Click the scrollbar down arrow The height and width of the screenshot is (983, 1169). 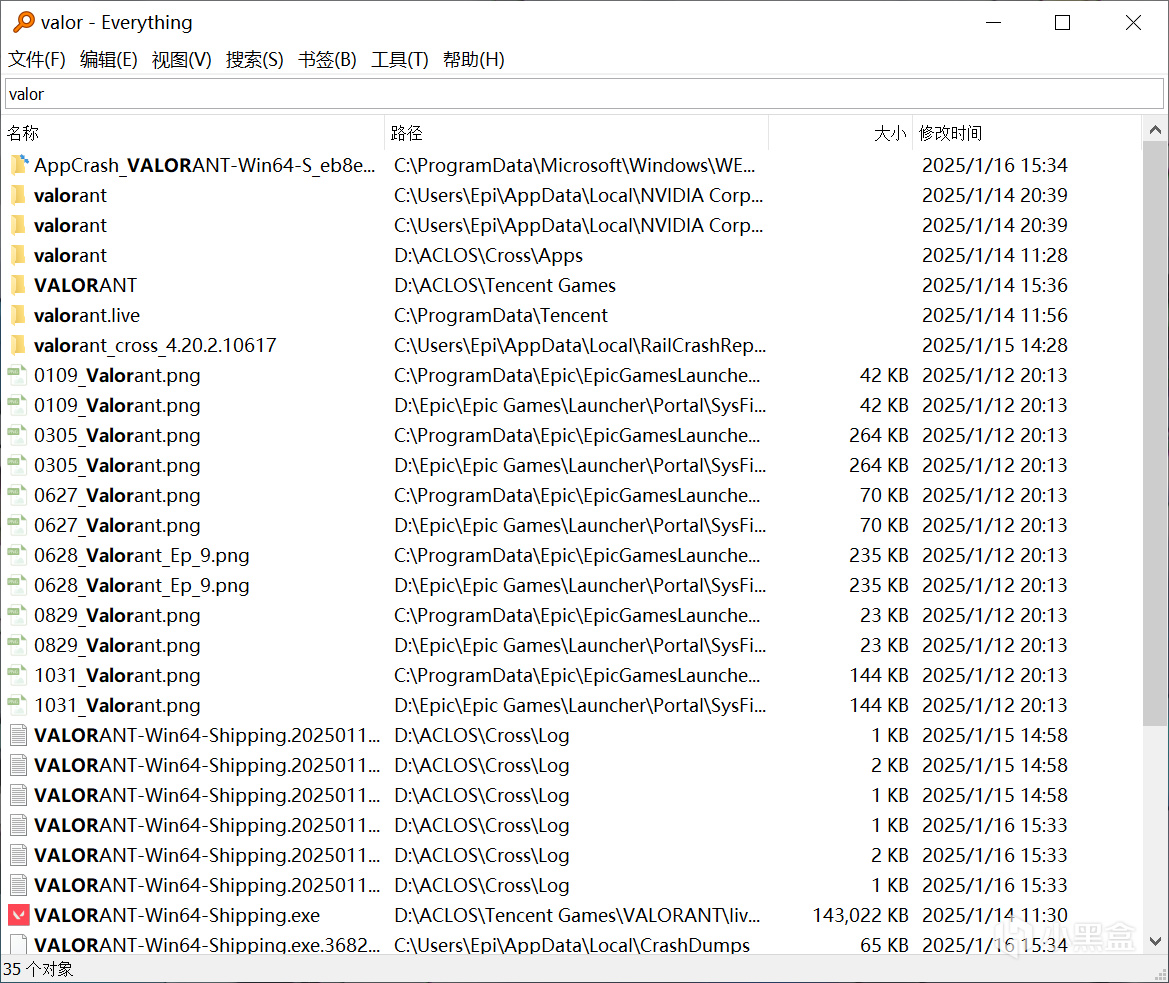click(x=1155, y=941)
